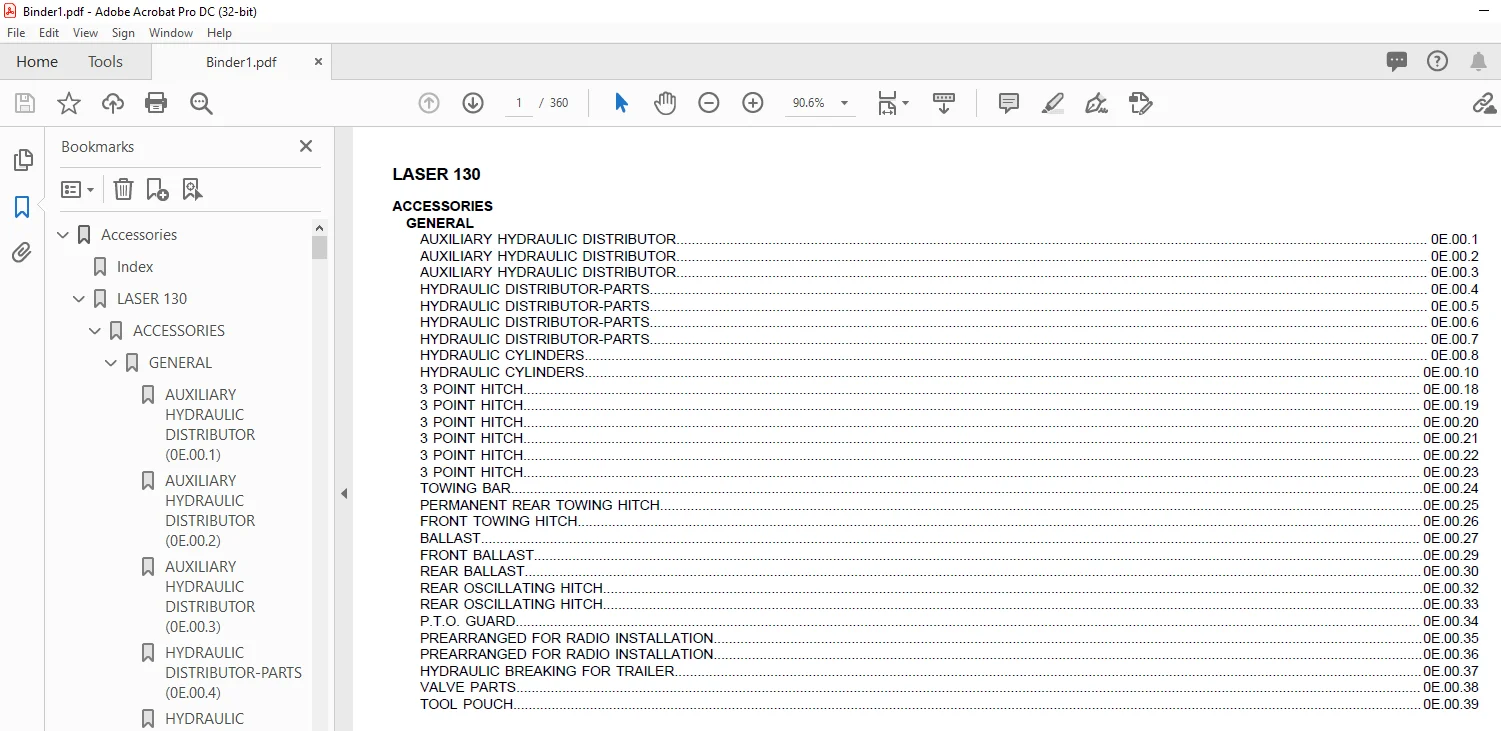
Task: Open the bookmark options dropdown menu
Action: point(77,189)
